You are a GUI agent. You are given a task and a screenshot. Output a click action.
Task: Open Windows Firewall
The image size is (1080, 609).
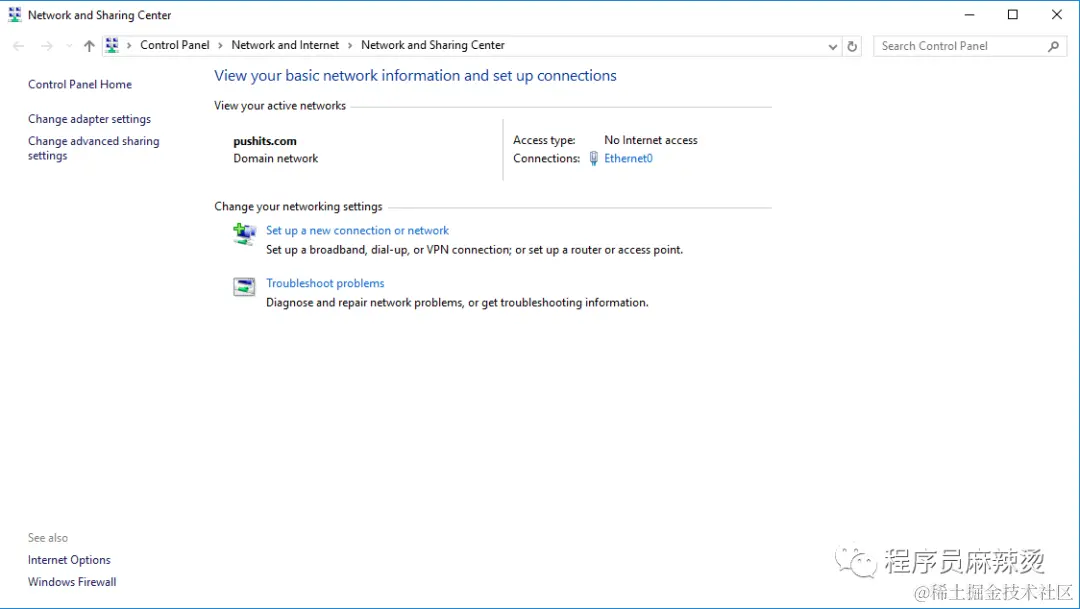[72, 582]
